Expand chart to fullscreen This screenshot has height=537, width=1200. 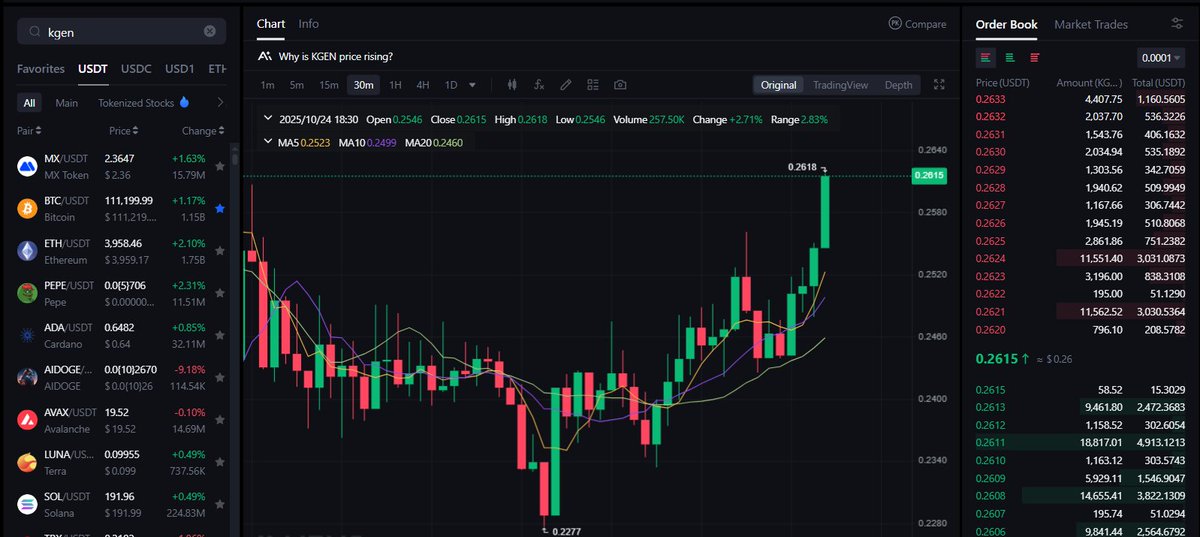tap(938, 85)
